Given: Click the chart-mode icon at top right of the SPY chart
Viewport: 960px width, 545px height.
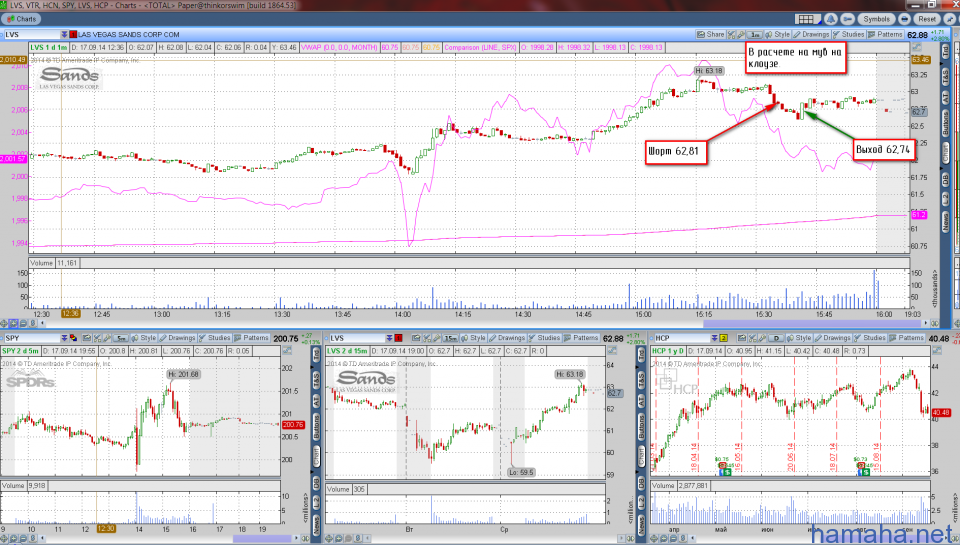Looking at the screenshot, I should click(x=287, y=351).
